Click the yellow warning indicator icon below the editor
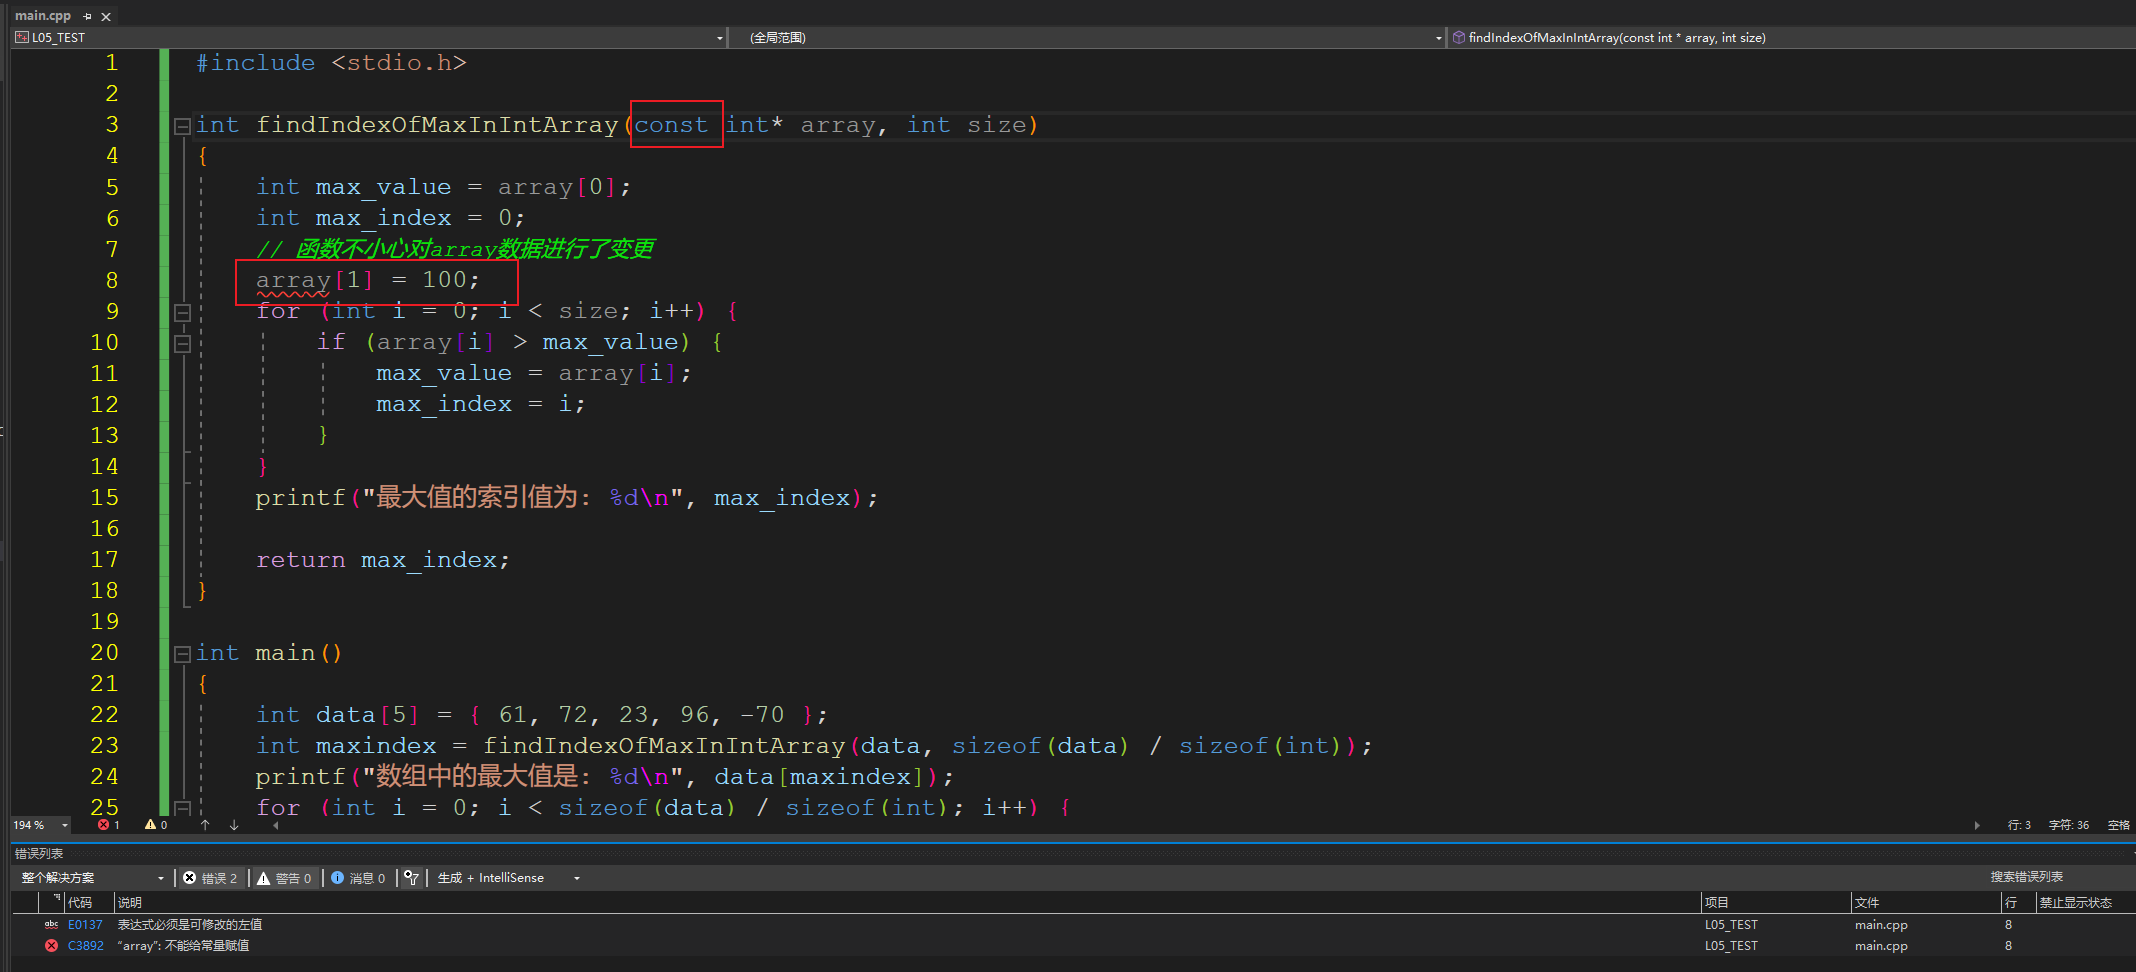Image resolution: width=2136 pixels, height=972 pixels. [150, 825]
